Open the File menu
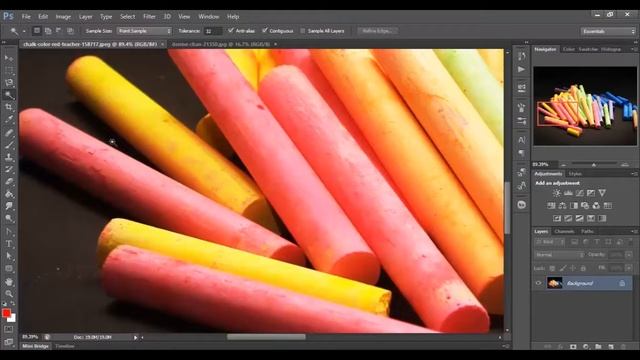The image size is (640, 360). point(26,17)
